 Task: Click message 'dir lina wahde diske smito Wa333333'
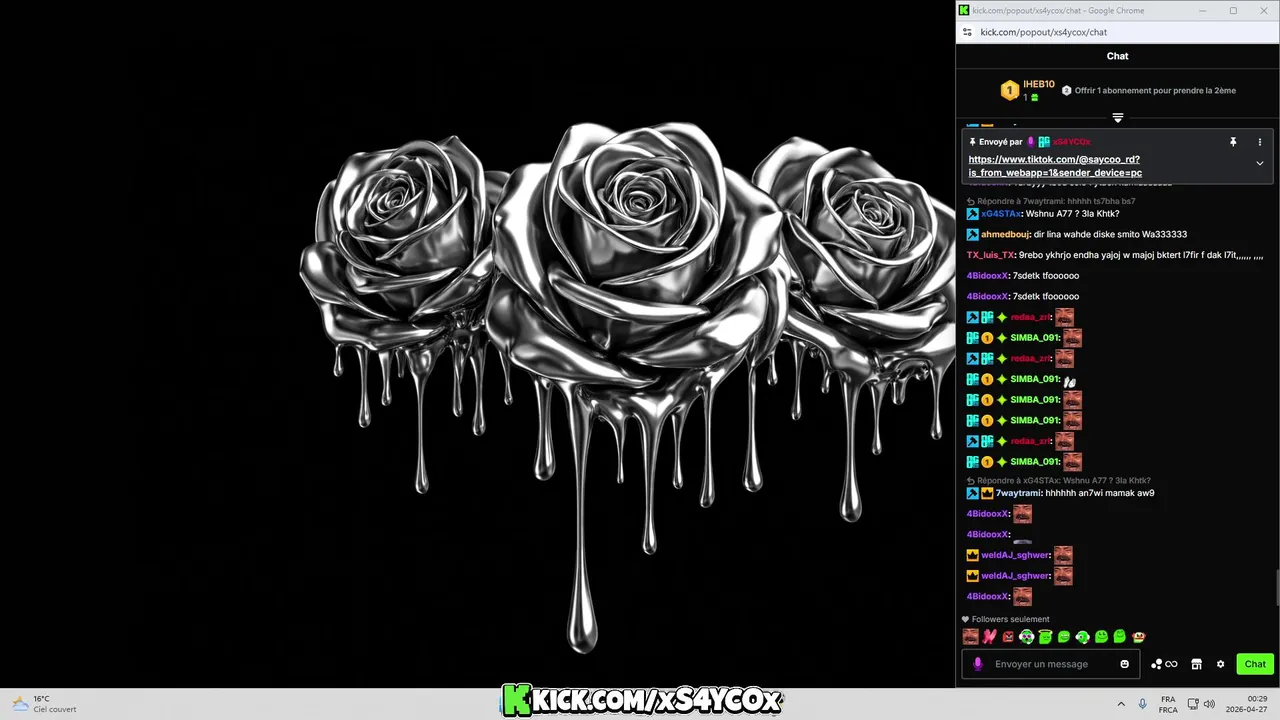point(1110,234)
